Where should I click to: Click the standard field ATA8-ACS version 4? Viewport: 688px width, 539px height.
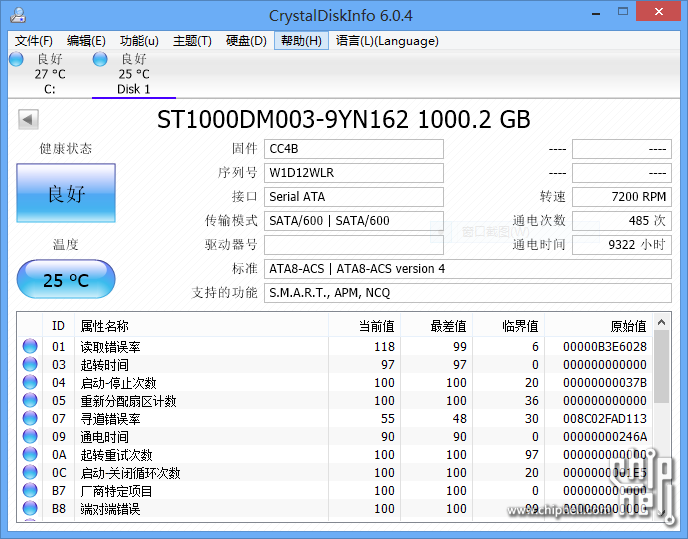[x=468, y=269]
